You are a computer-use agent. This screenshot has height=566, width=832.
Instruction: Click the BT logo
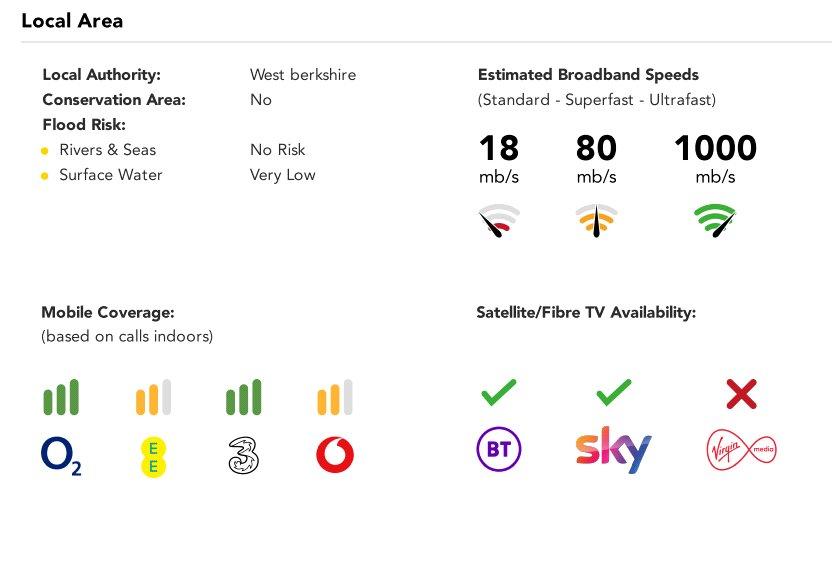(499, 449)
